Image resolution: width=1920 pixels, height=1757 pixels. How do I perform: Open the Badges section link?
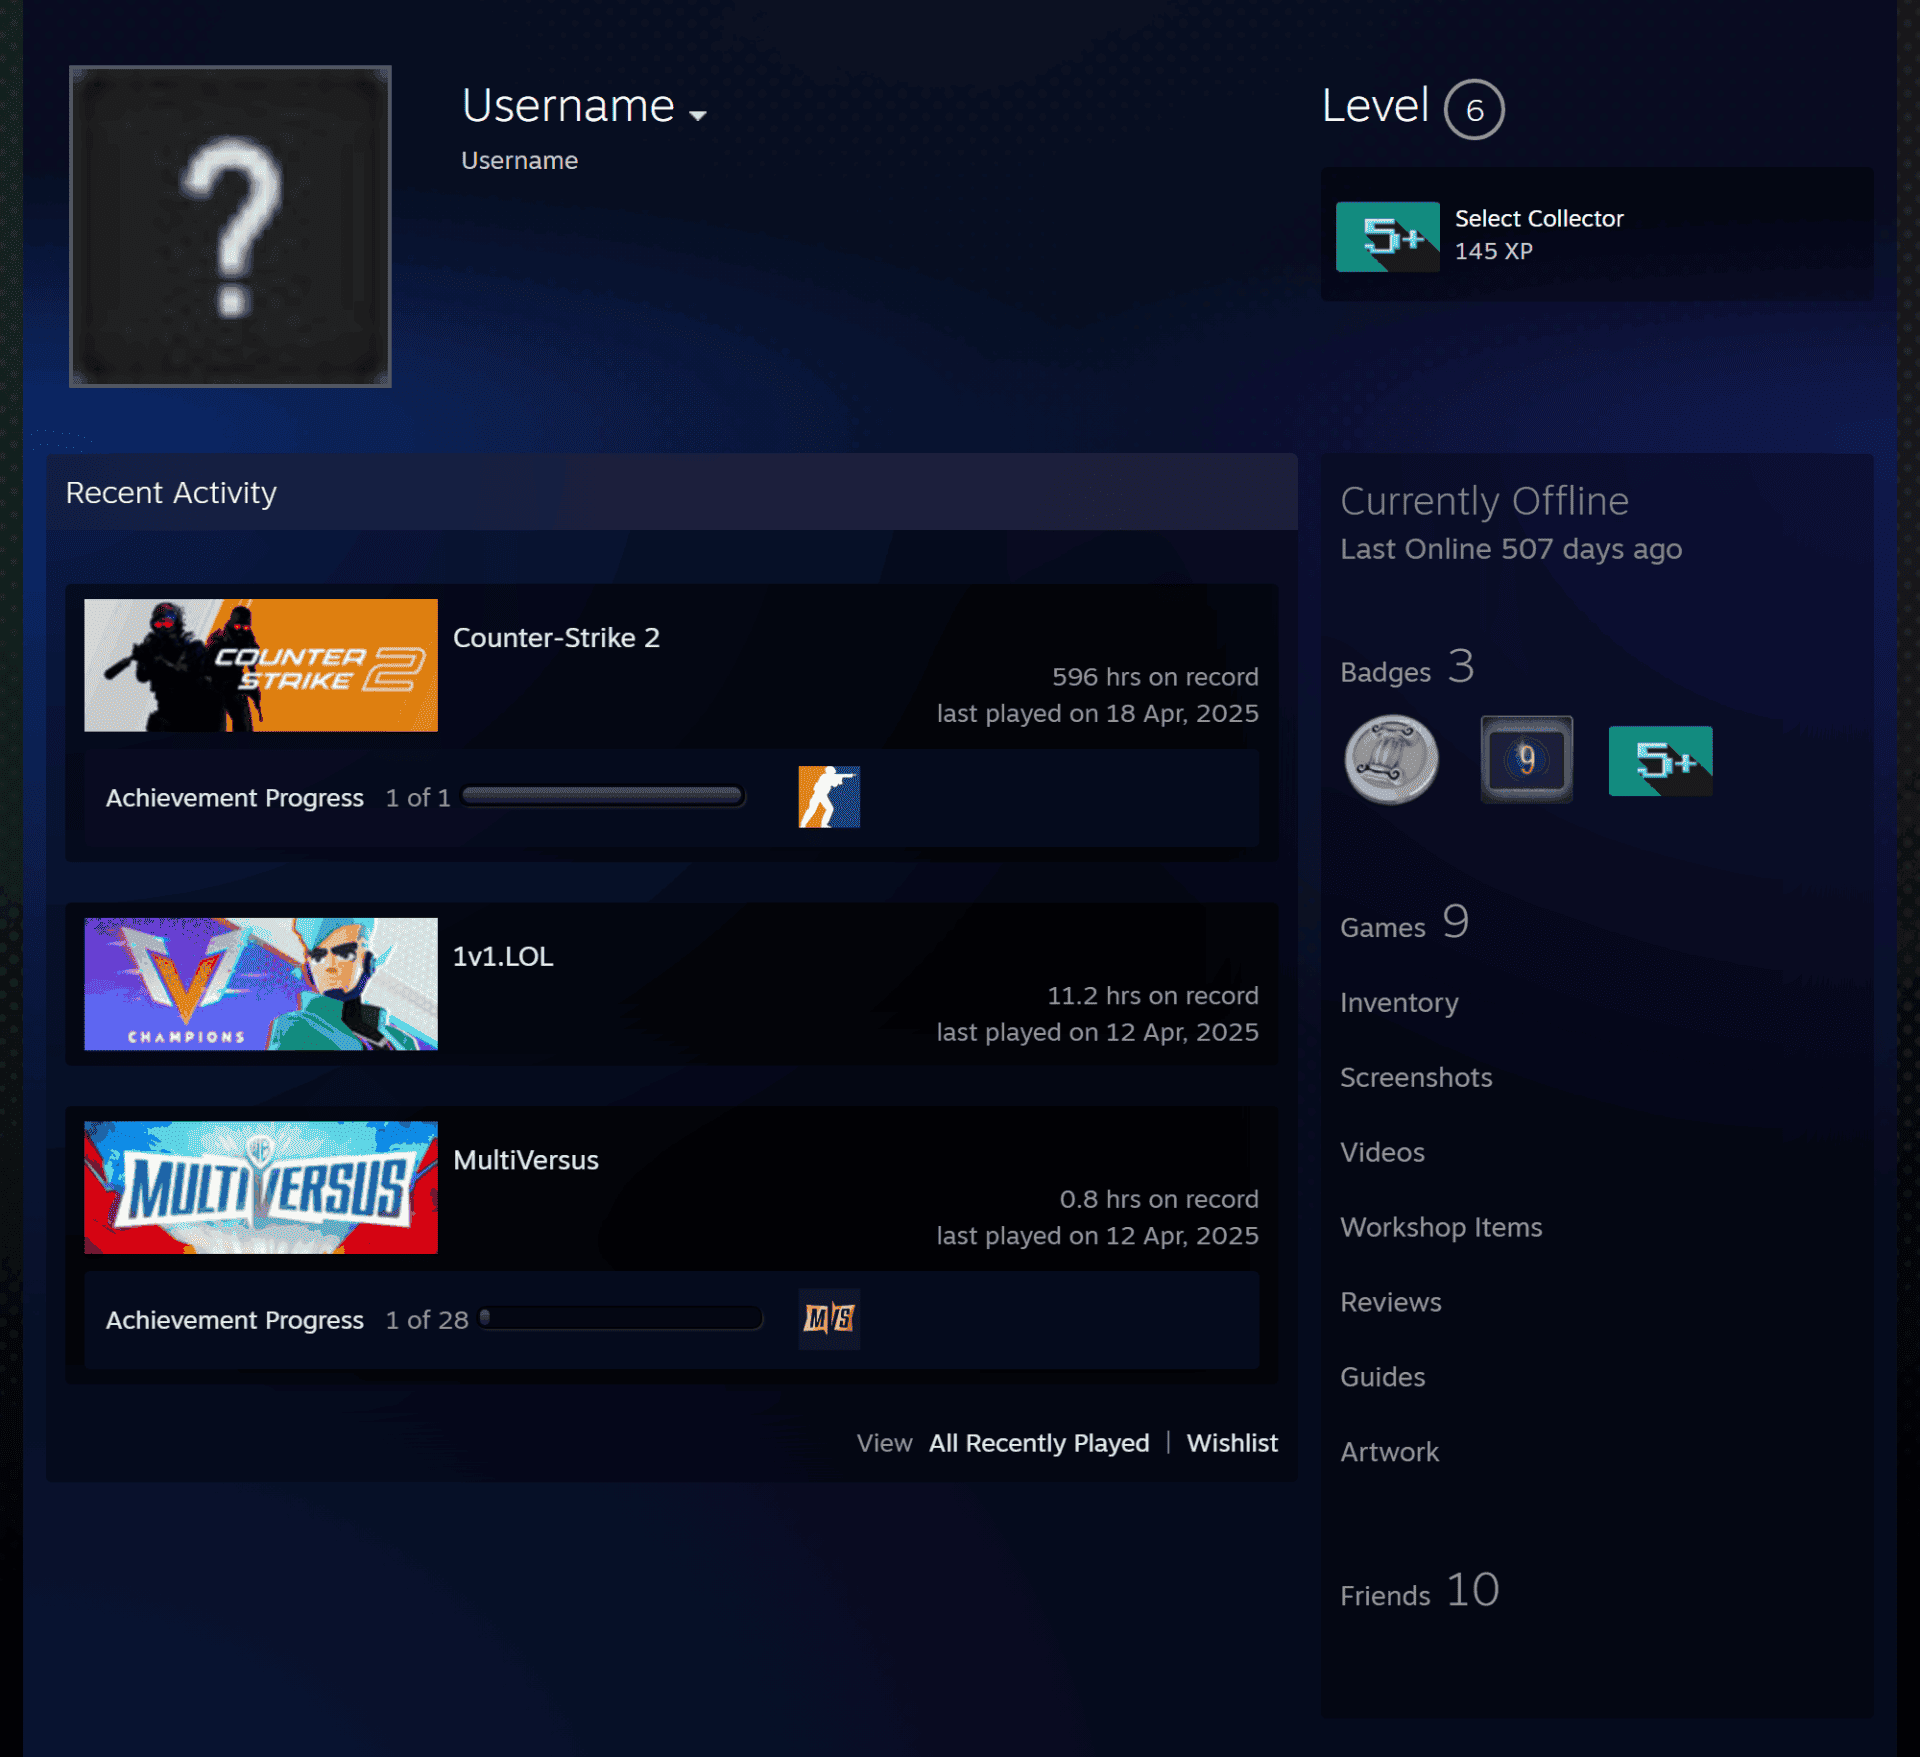click(x=1407, y=667)
